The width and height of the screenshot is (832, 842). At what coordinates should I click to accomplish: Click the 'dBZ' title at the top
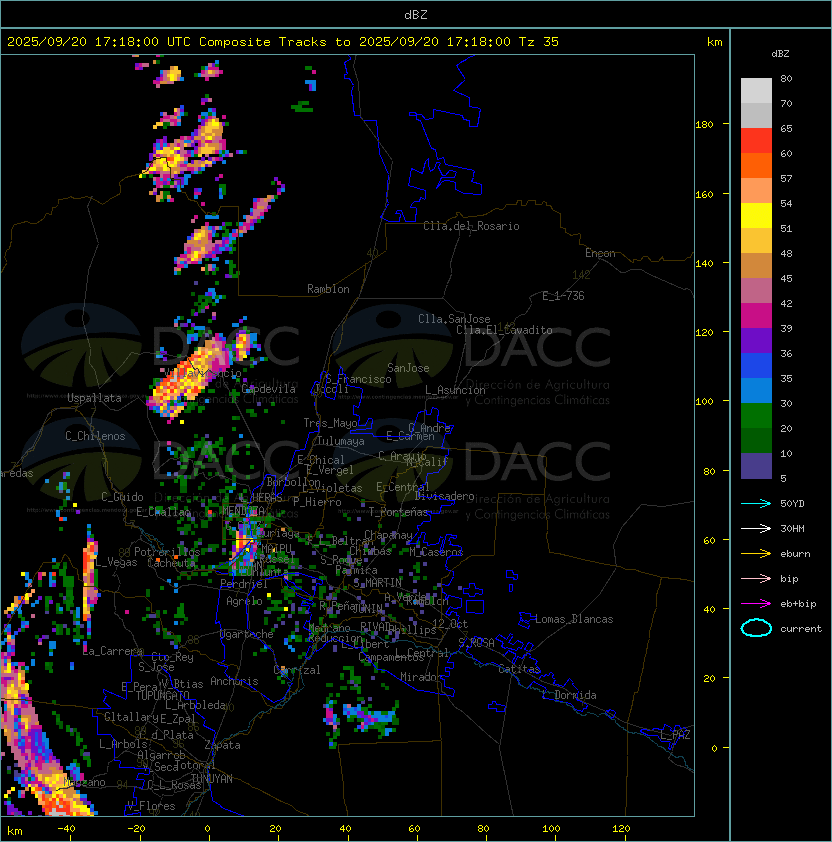pyautogui.click(x=416, y=14)
